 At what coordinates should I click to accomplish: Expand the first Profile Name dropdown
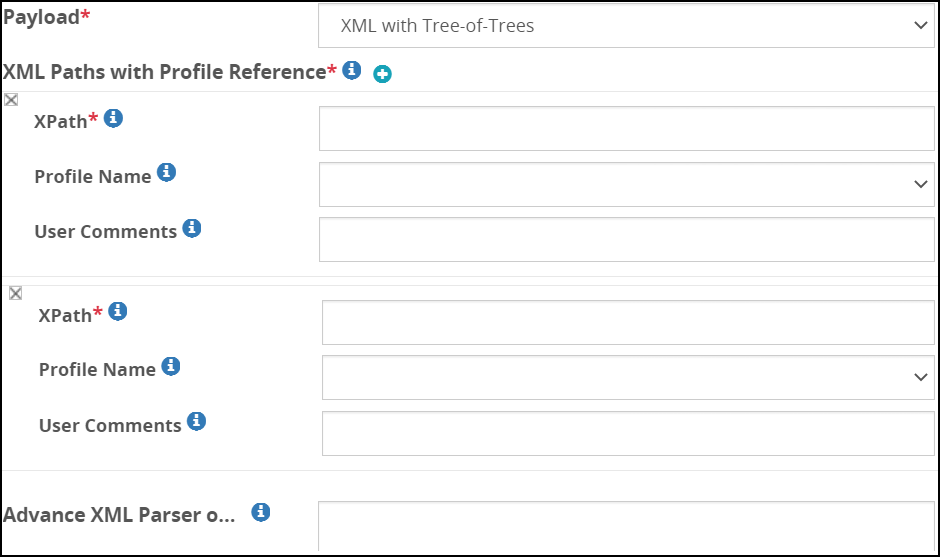point(626,184)
